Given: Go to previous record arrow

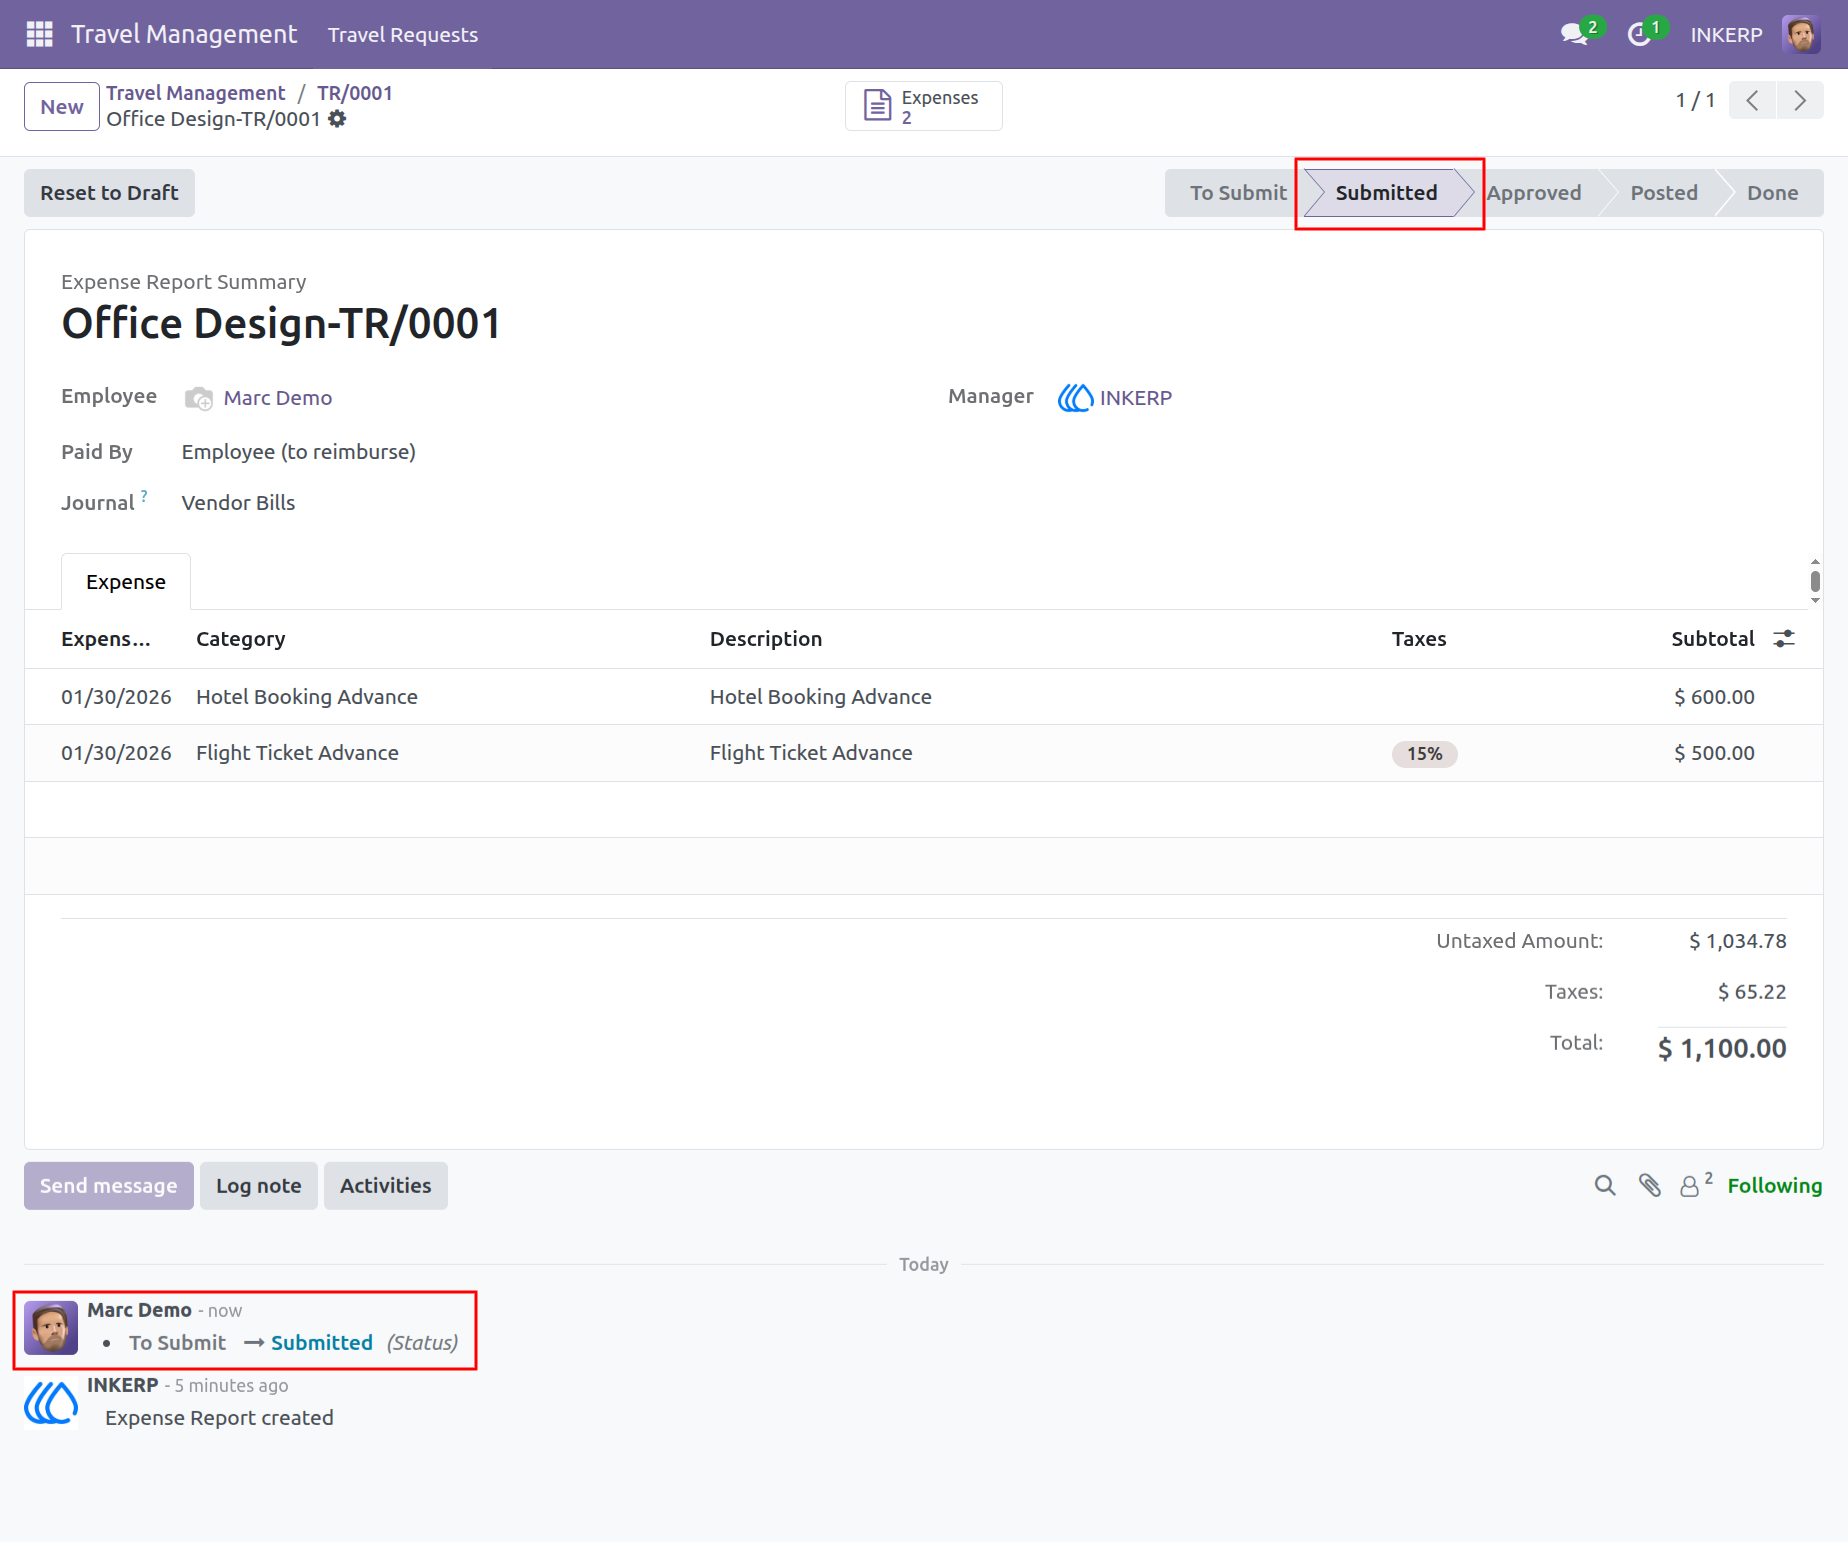Looking at the screenshot, I should [x=1752, y=101].
